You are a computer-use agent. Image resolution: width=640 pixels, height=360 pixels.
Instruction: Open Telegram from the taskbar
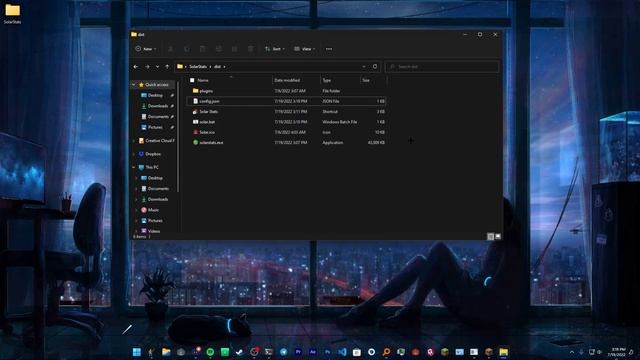coord(283,352)
